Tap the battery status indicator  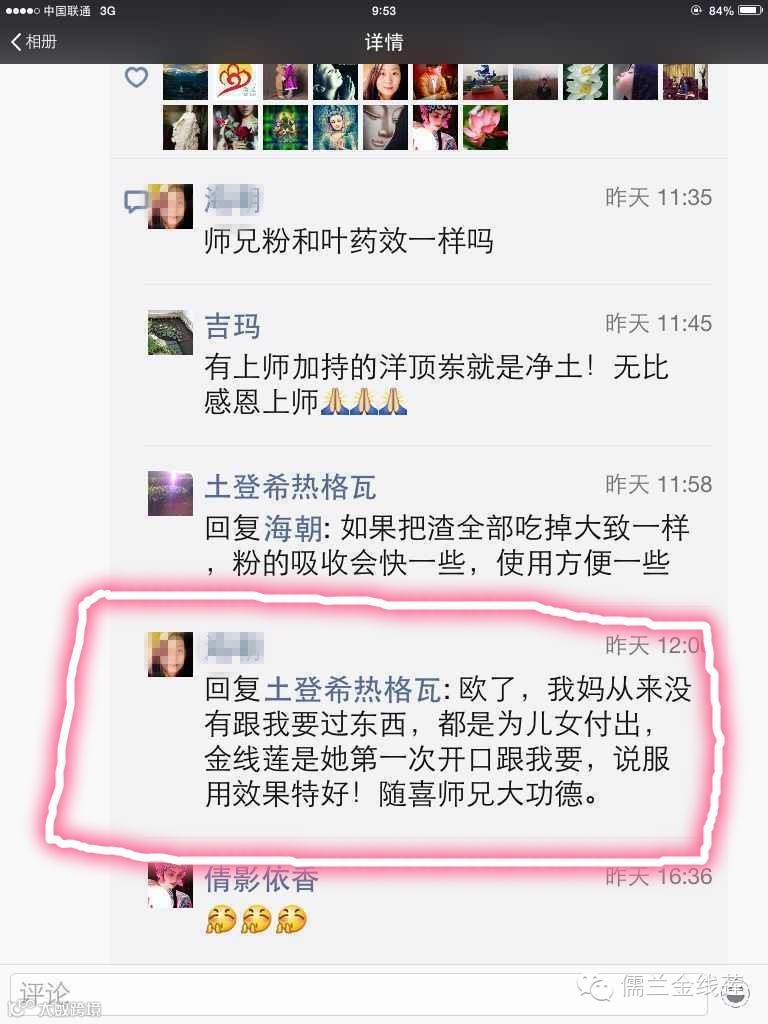(750, 10)
